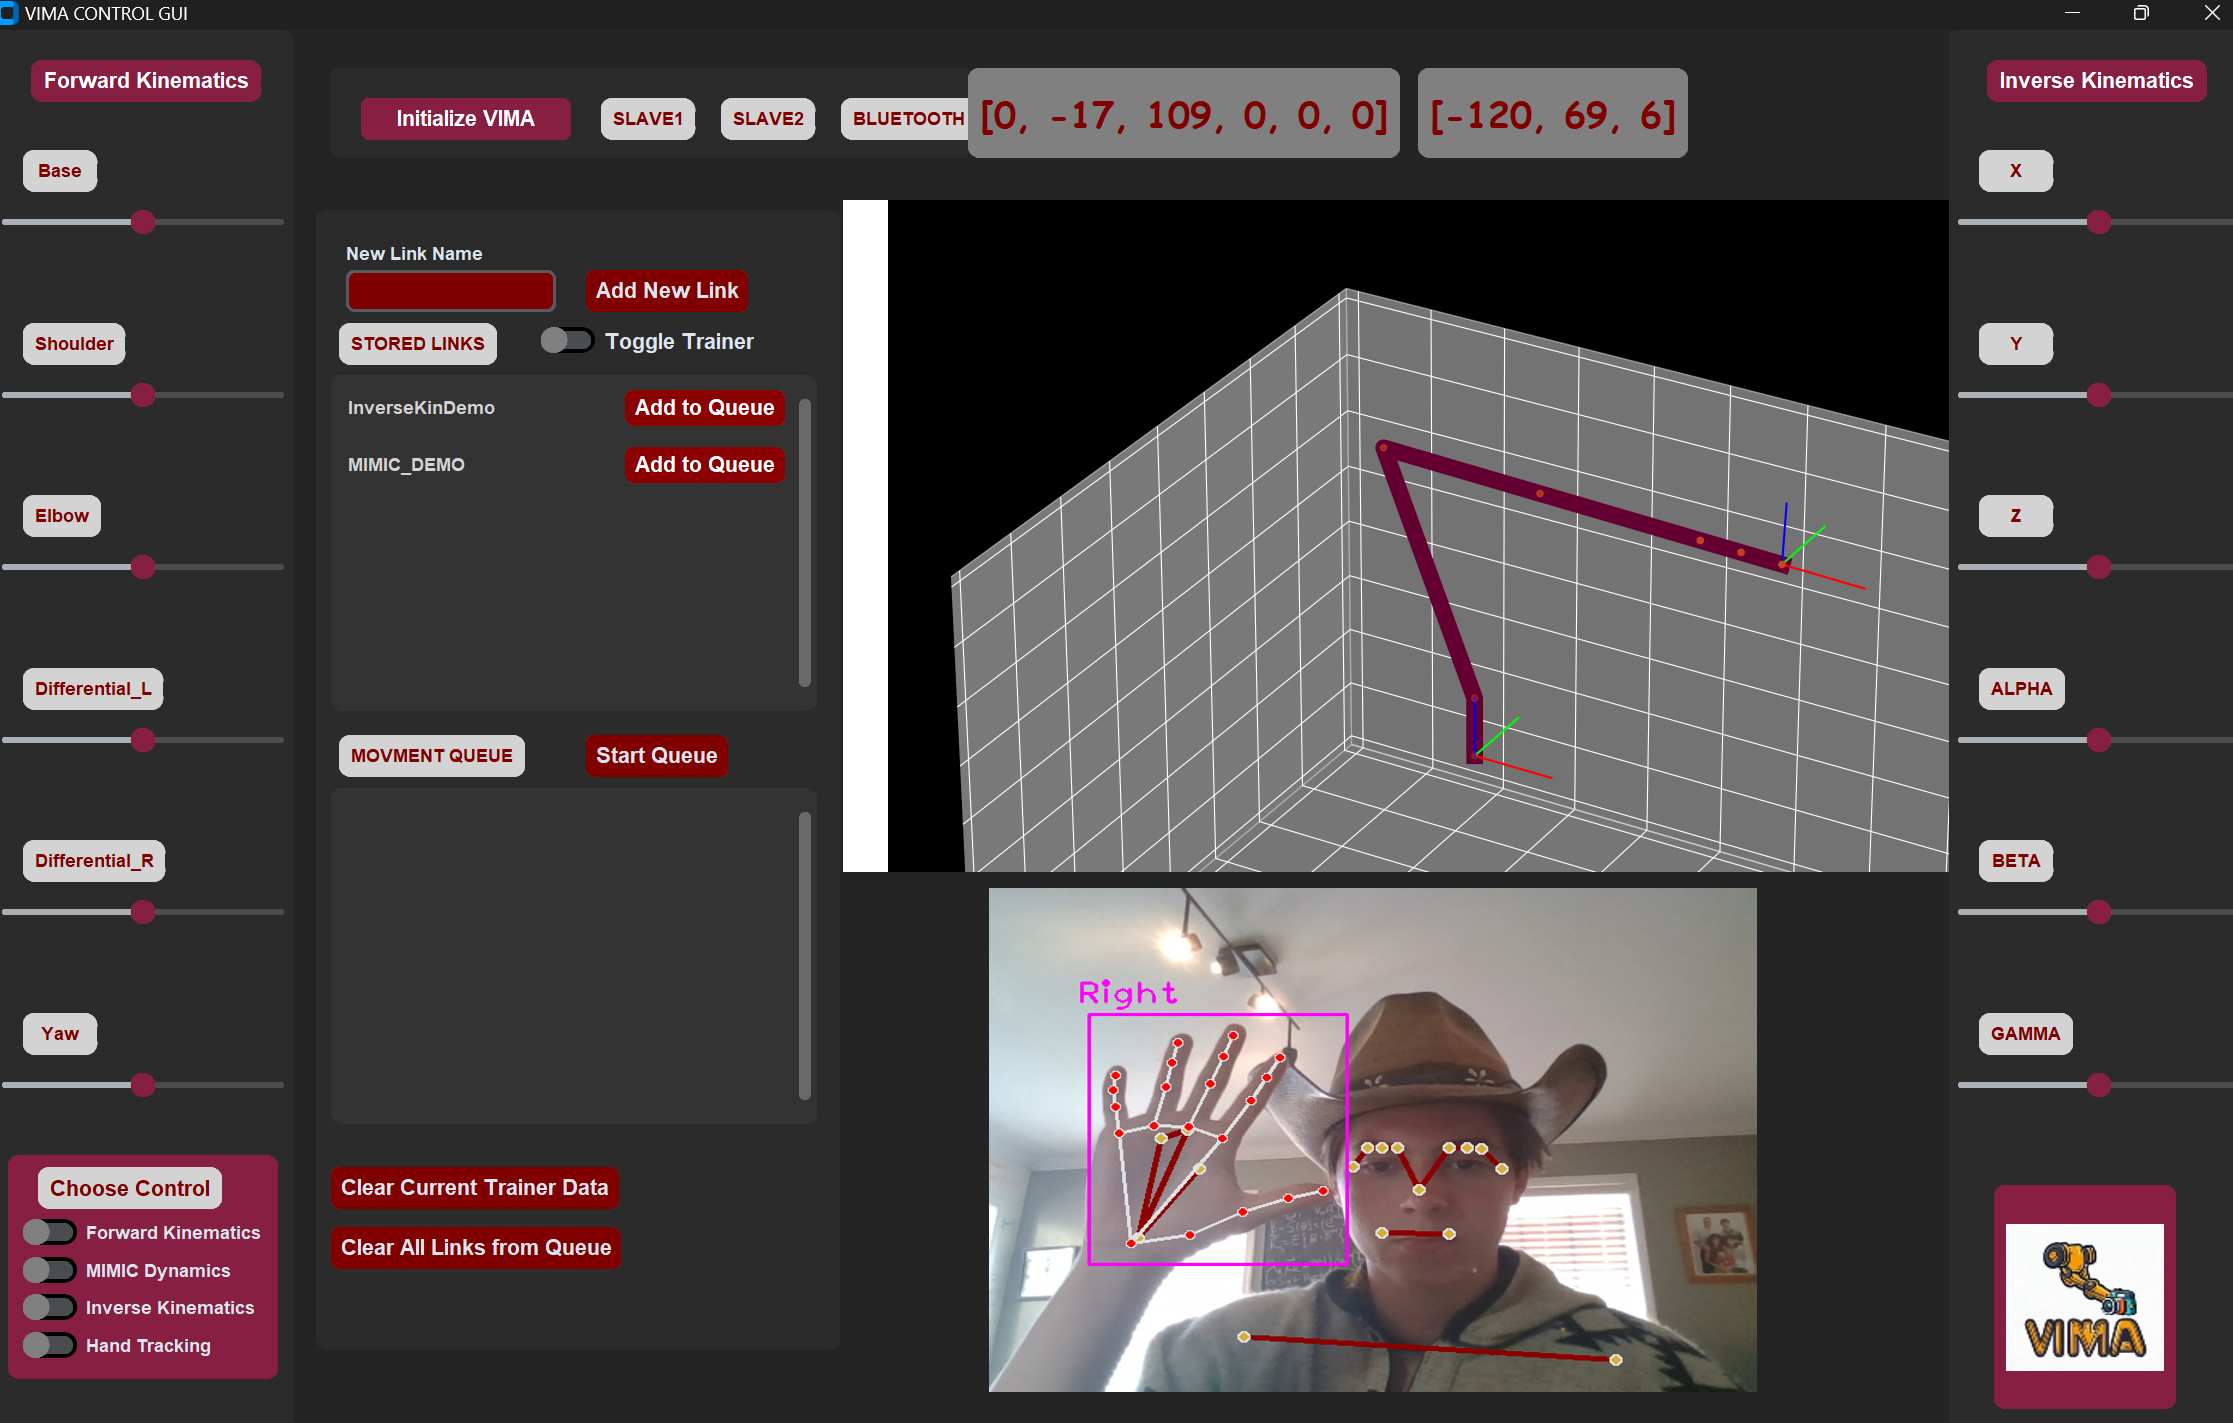Clear Current Trainer Data
This screenshot has width=2233, height=1423.
pyautogui.click(x=474, y=1187)
